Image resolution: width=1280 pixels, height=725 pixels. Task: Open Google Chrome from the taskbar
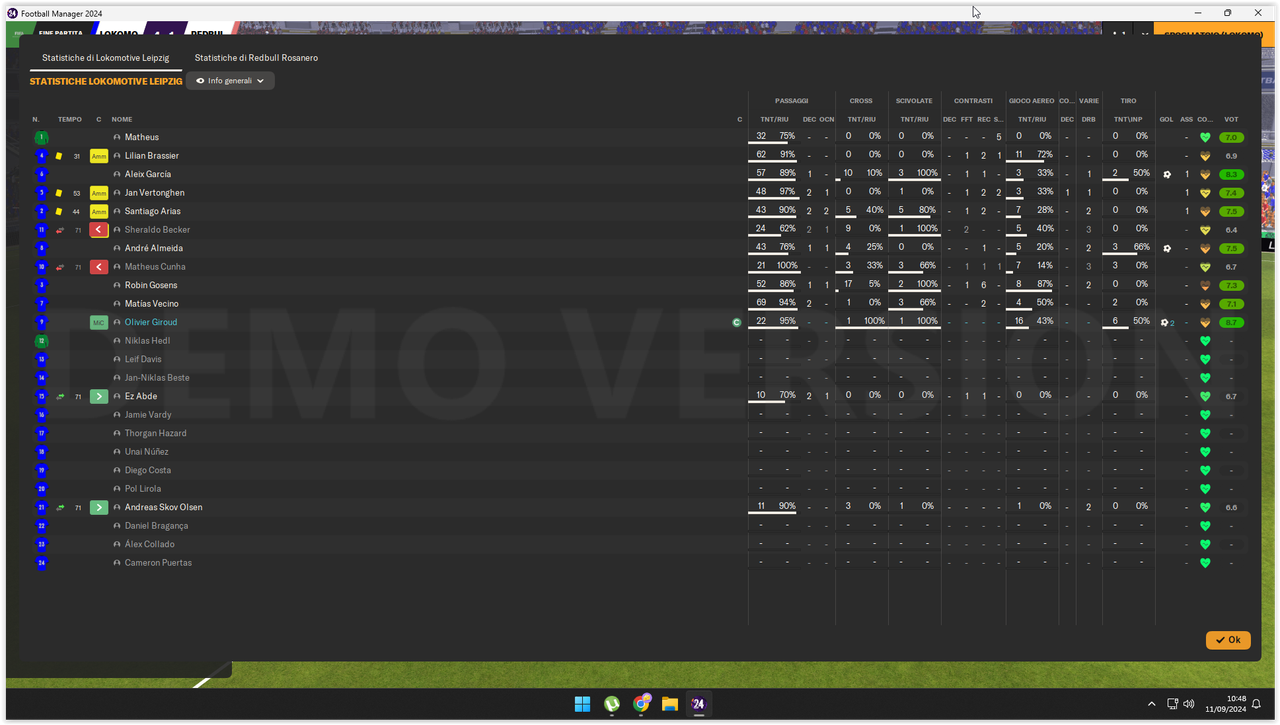[x=641, y=704]
